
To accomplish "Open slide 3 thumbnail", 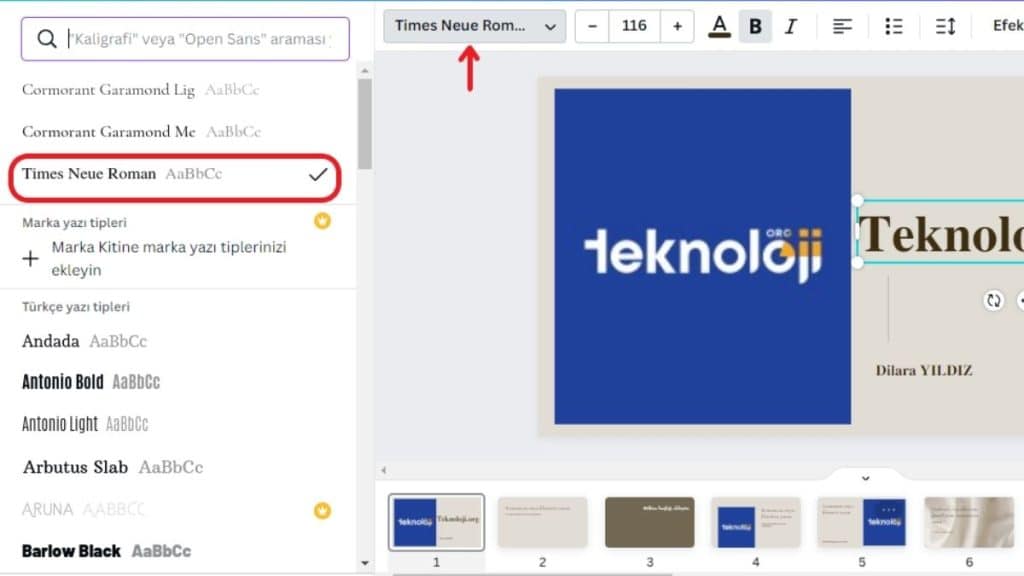I will pyautogui.click(x=650, y=522).
